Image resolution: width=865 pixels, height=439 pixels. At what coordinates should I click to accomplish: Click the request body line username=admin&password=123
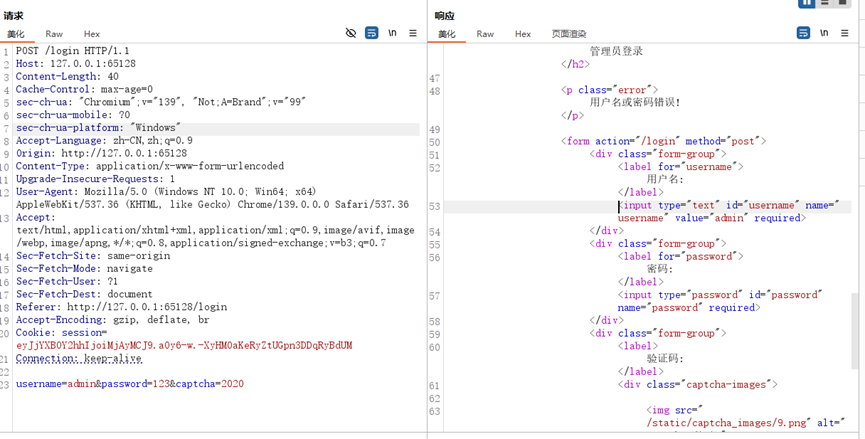(130, 384)
